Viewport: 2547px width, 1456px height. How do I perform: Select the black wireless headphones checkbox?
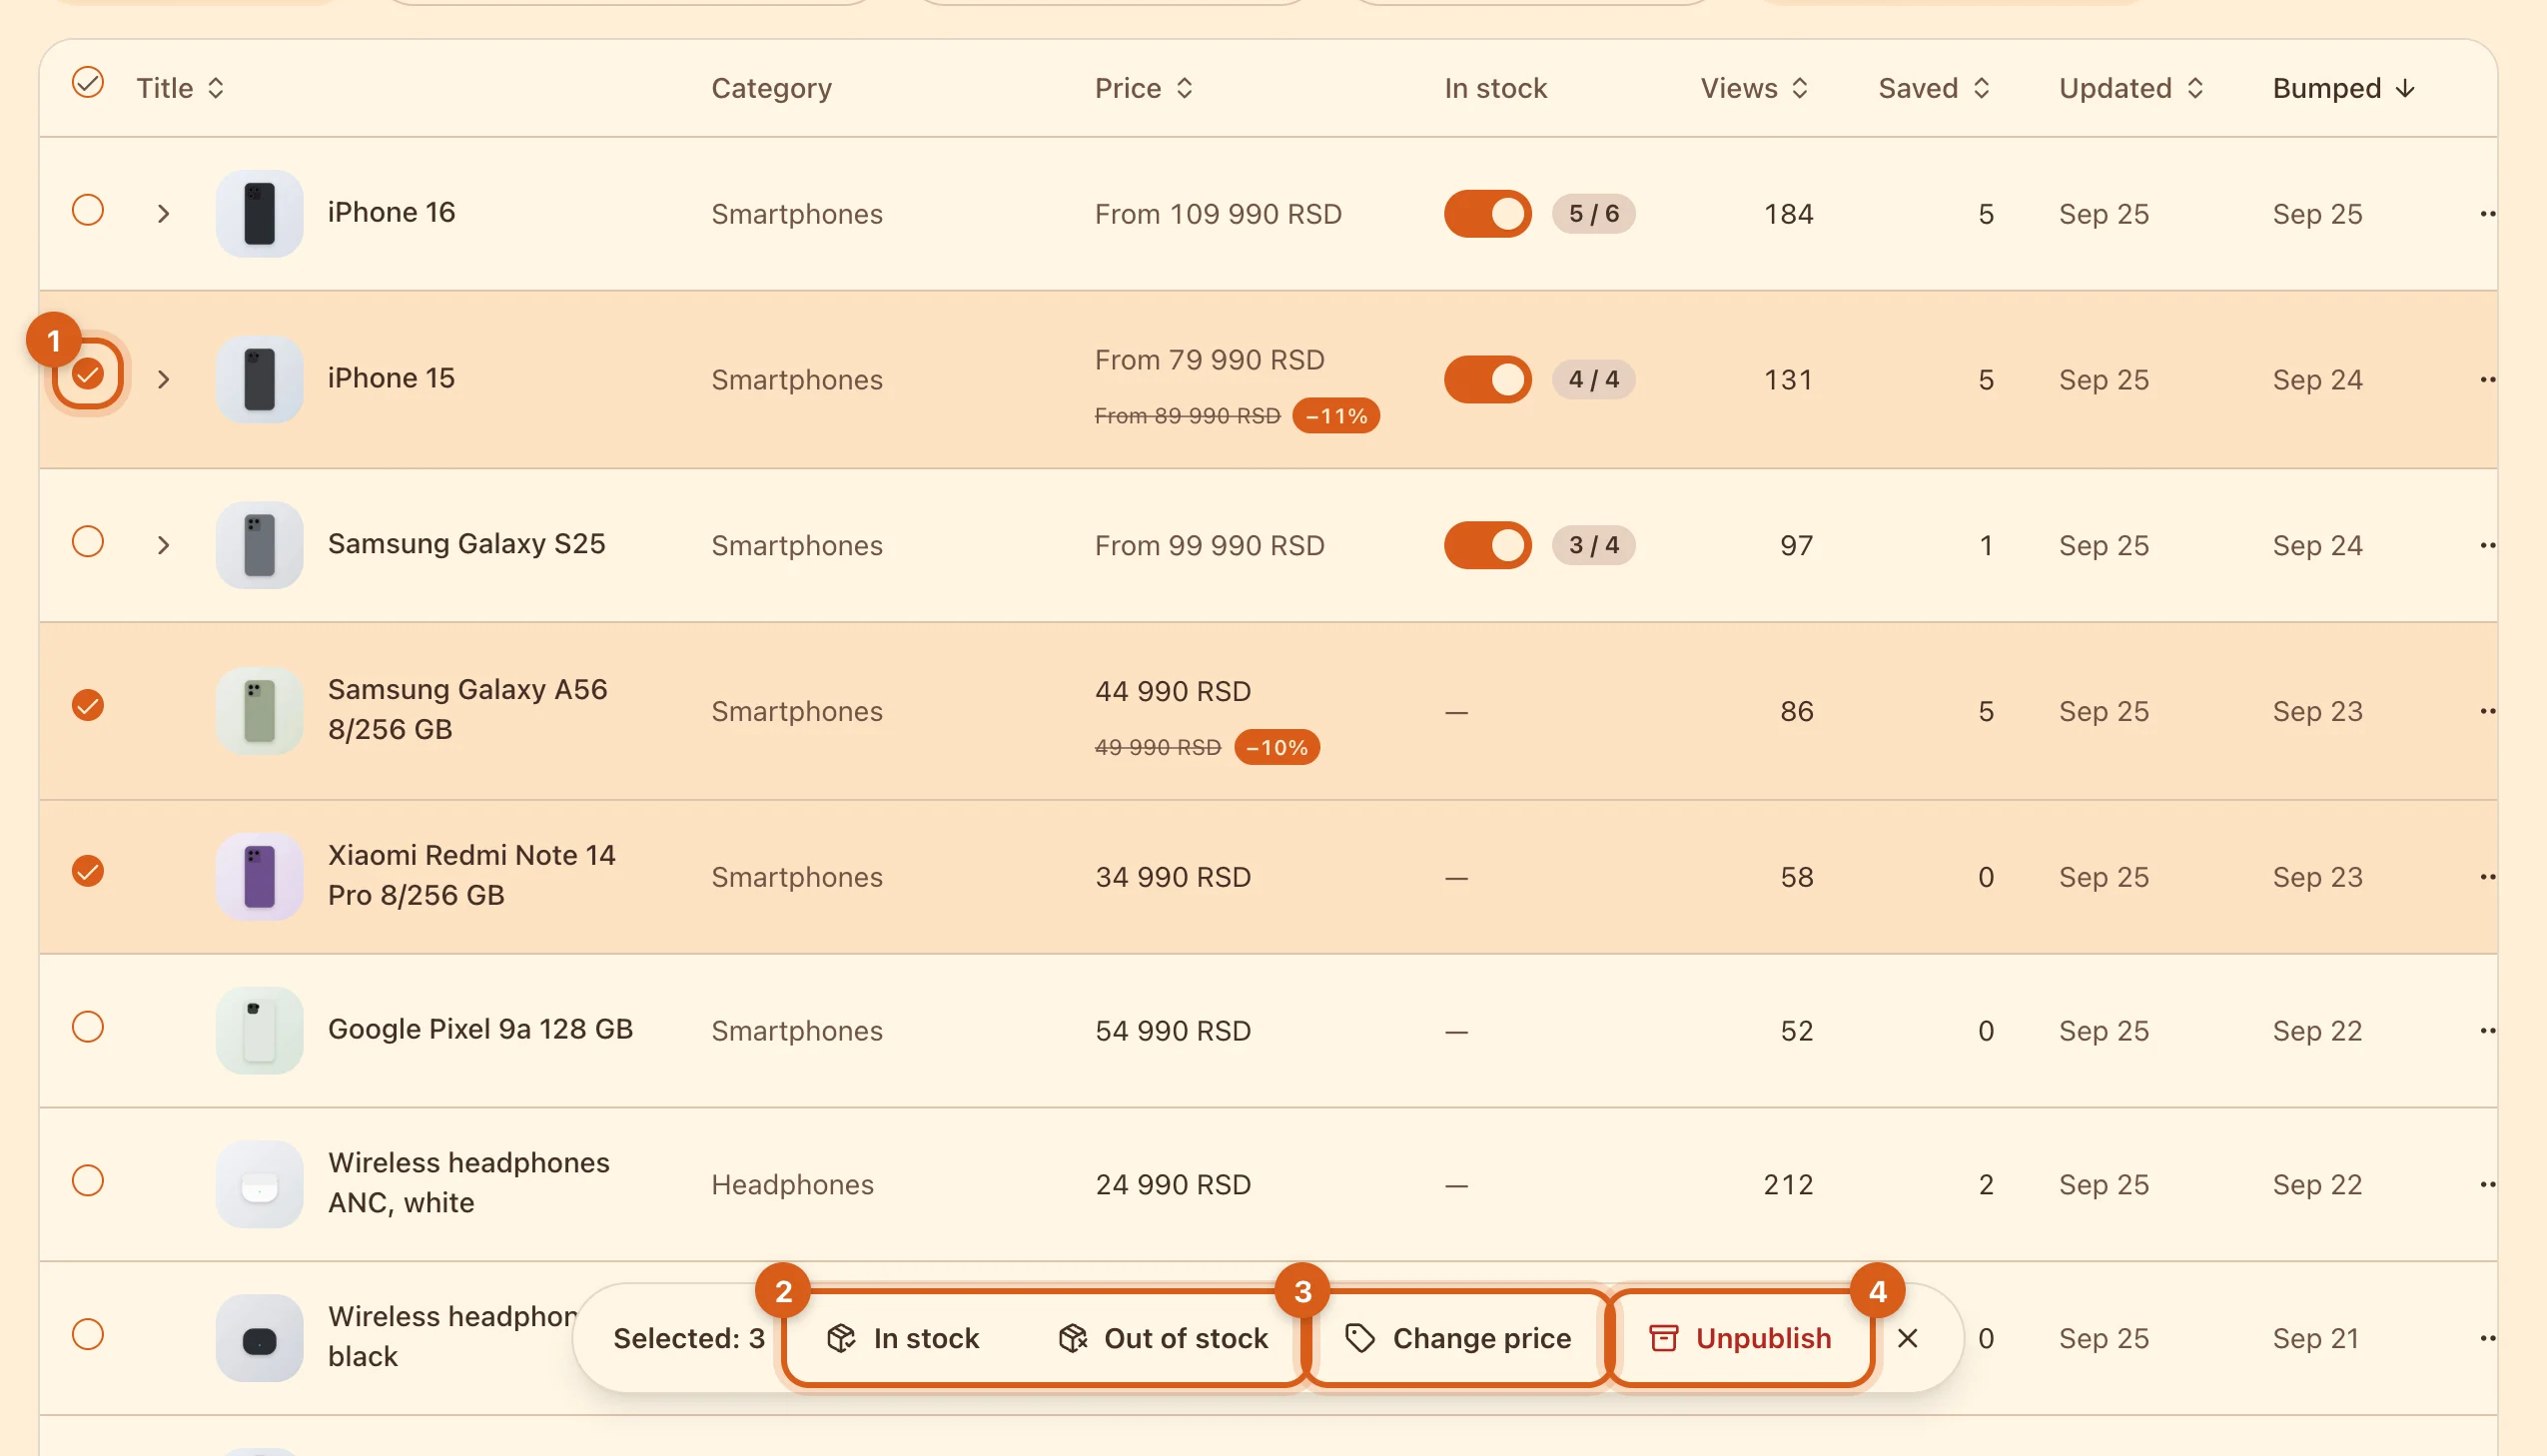88,1336
